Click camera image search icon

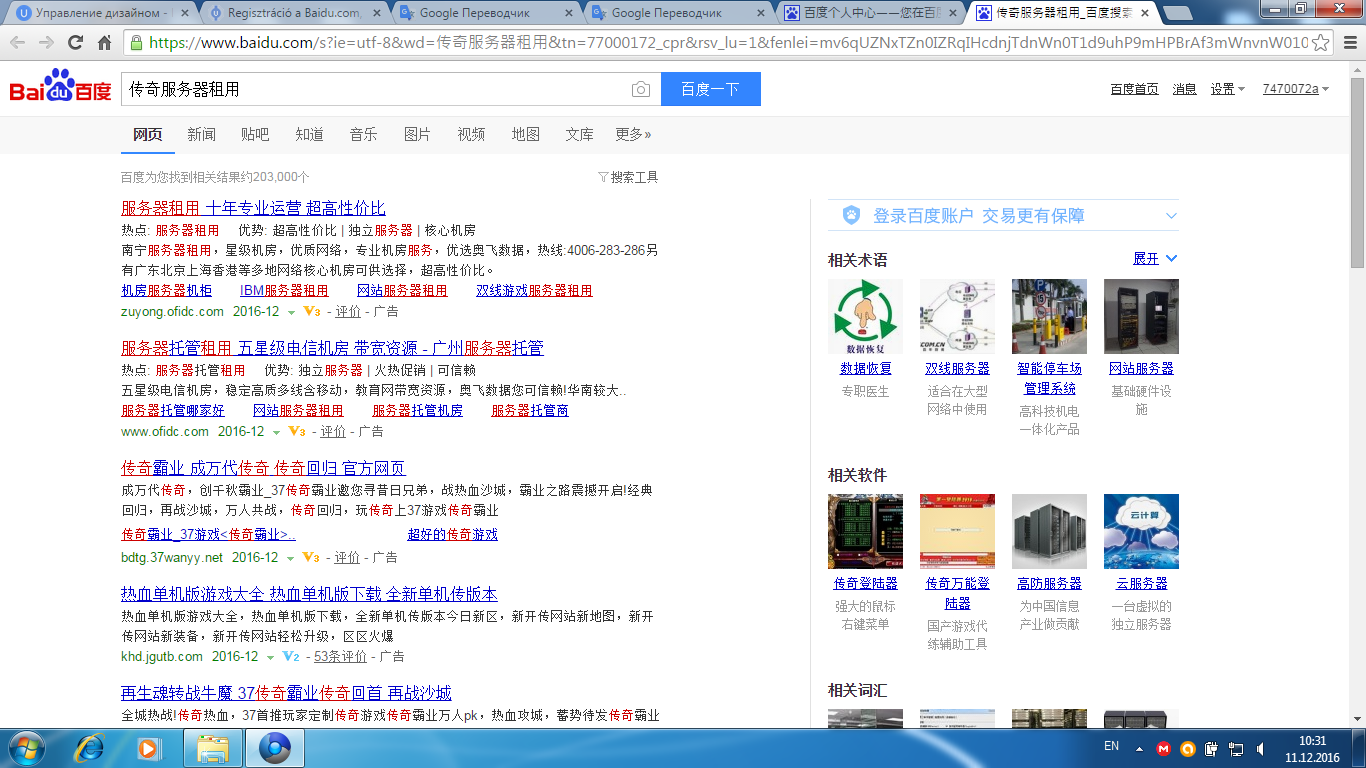coord(641,90)
